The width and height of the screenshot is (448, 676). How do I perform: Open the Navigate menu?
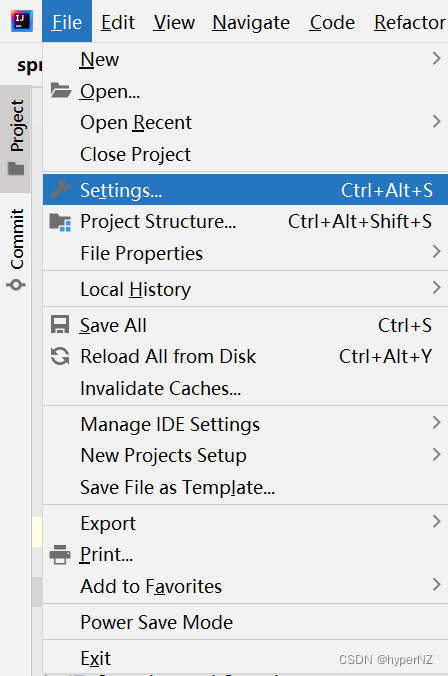pos(251,22)
